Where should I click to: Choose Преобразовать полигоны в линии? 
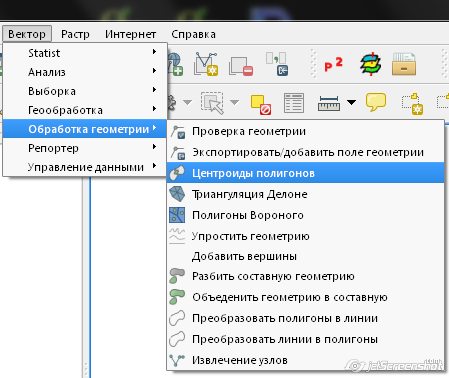click(305, 318)
